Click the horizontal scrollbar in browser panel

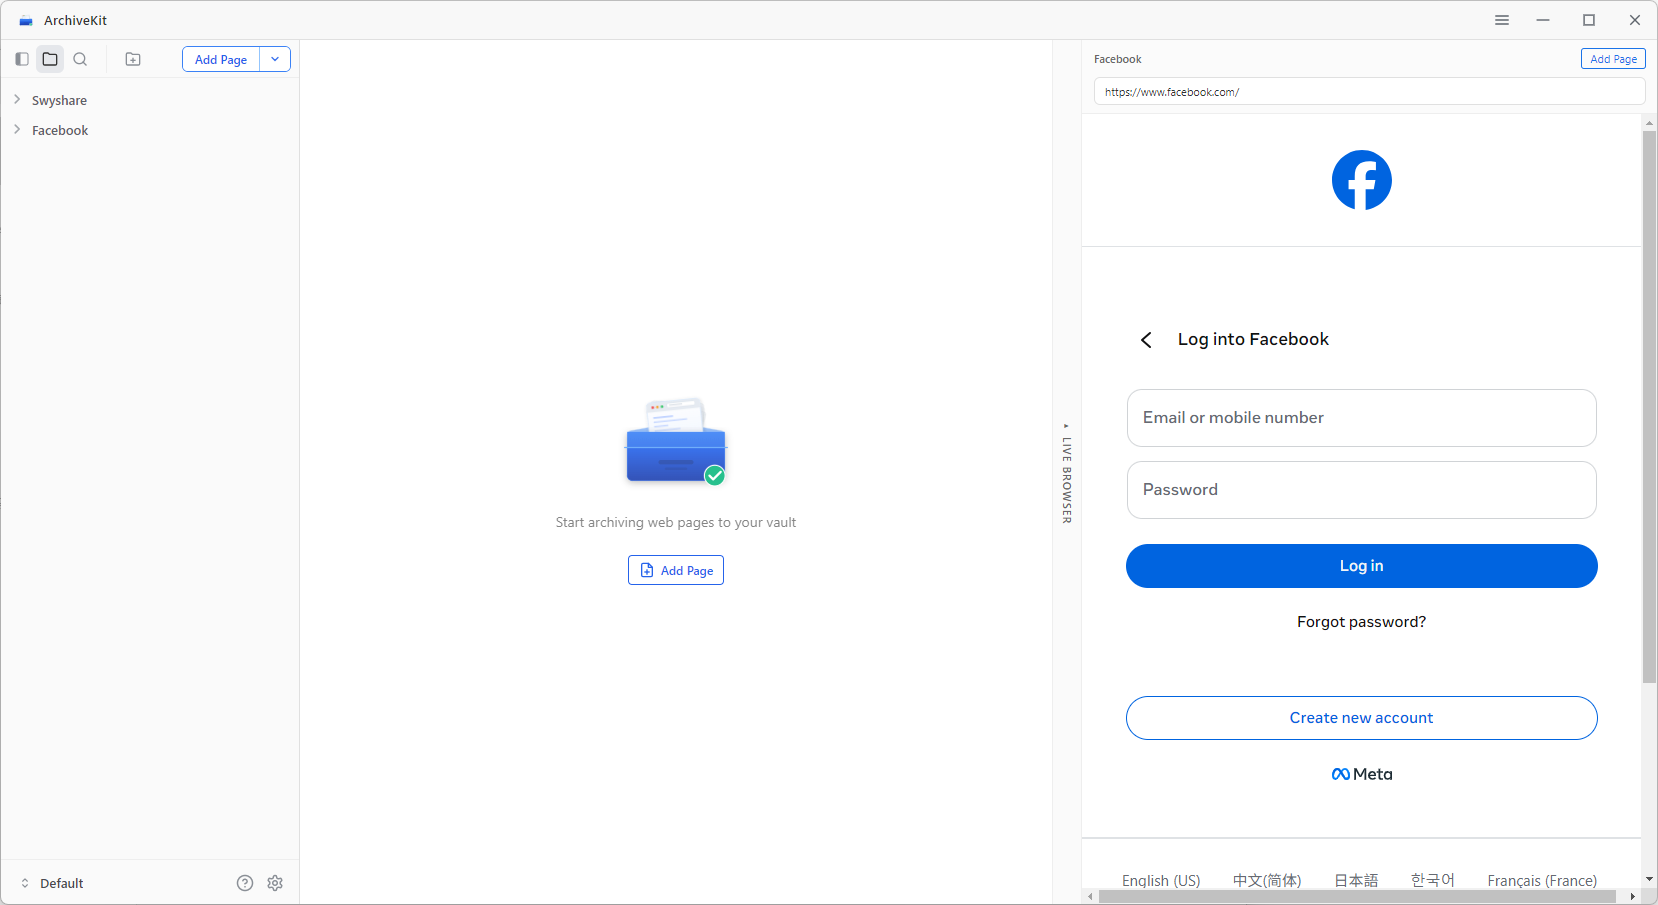pyautogui.click(x=1357, y=897)
